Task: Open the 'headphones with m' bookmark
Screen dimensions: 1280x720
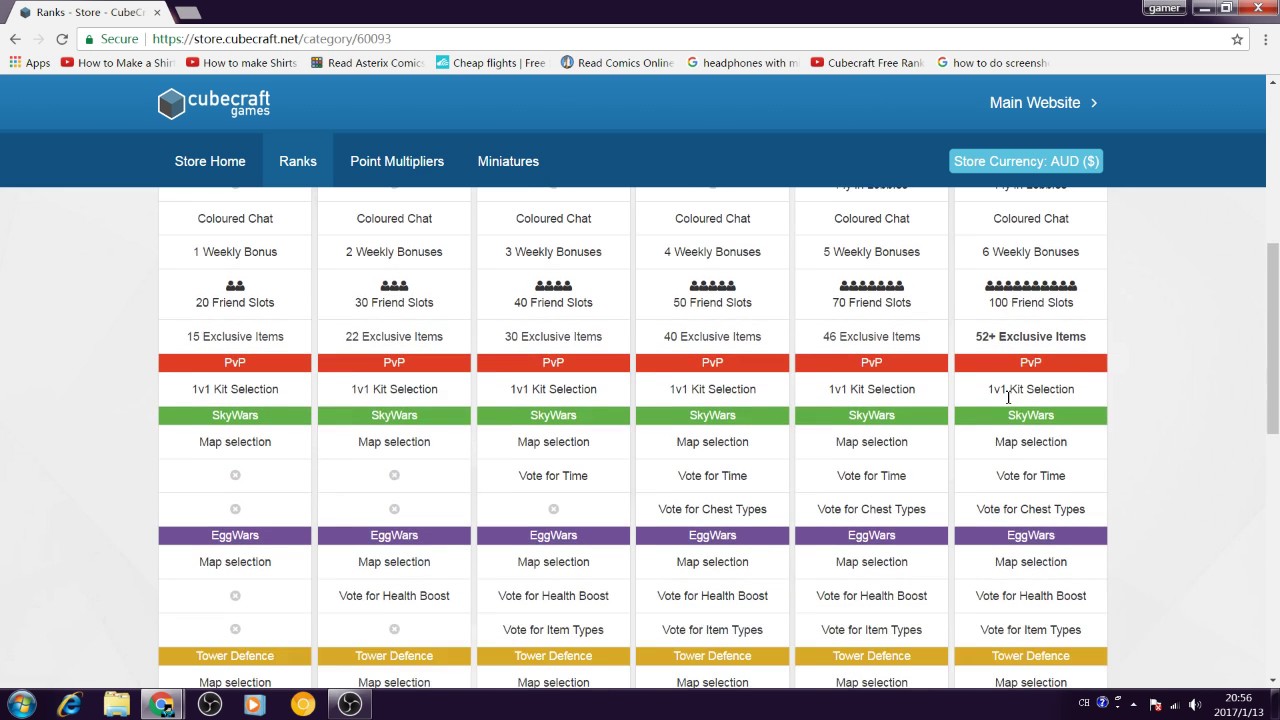Action: (743, 62)
